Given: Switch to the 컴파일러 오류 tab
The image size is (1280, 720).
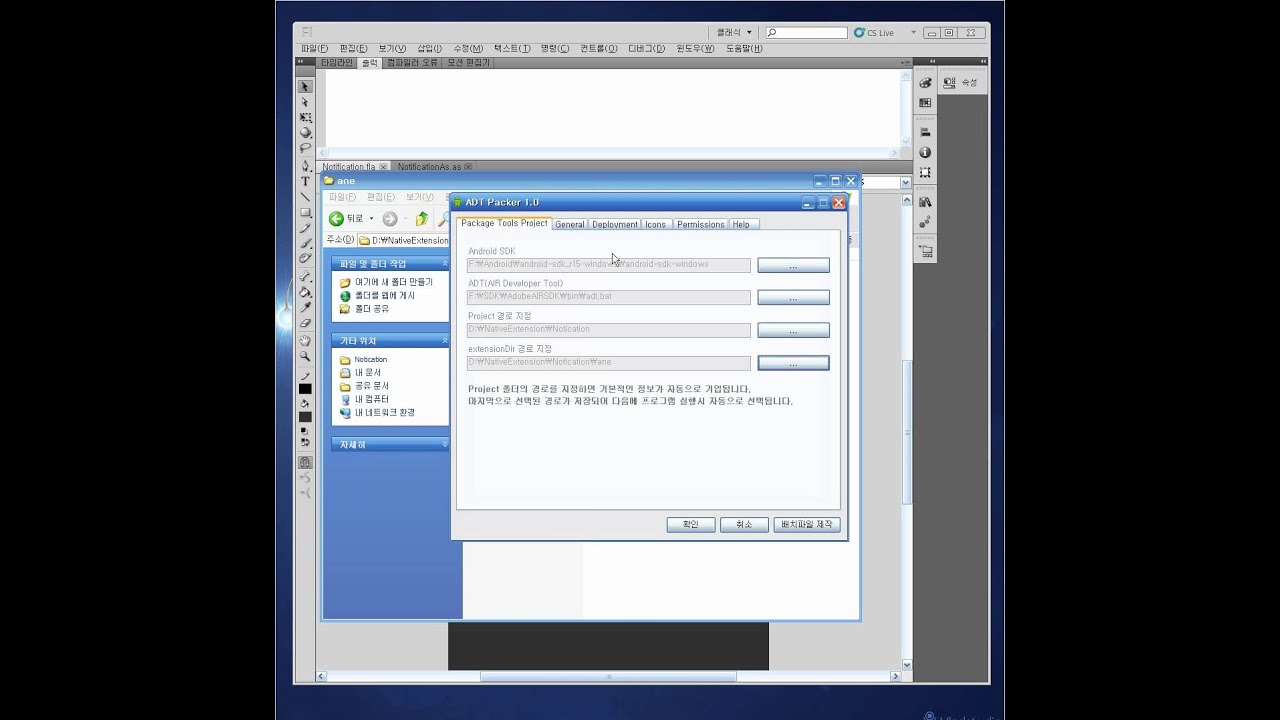Looking at the screenshot, I should coord(412,62).
